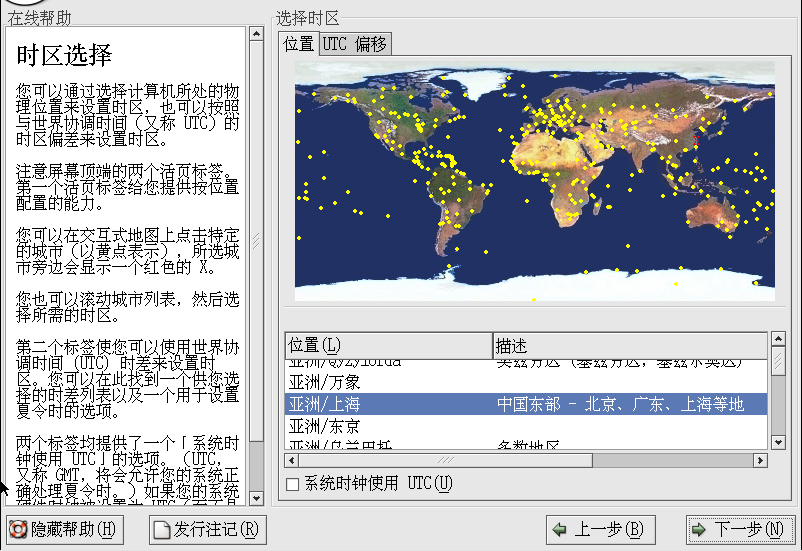This screenshot has width=802, height=551.
Task: Click the help panel vertical scrollbar thumb
Action: coord(257,240)
